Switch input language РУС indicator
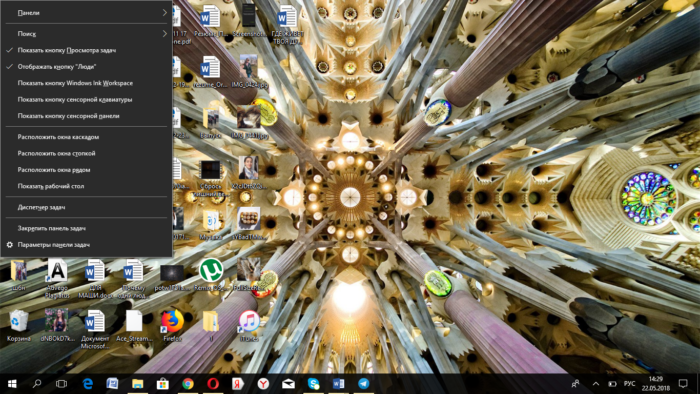The image size is (700, 394). click(x=629, y=384)
